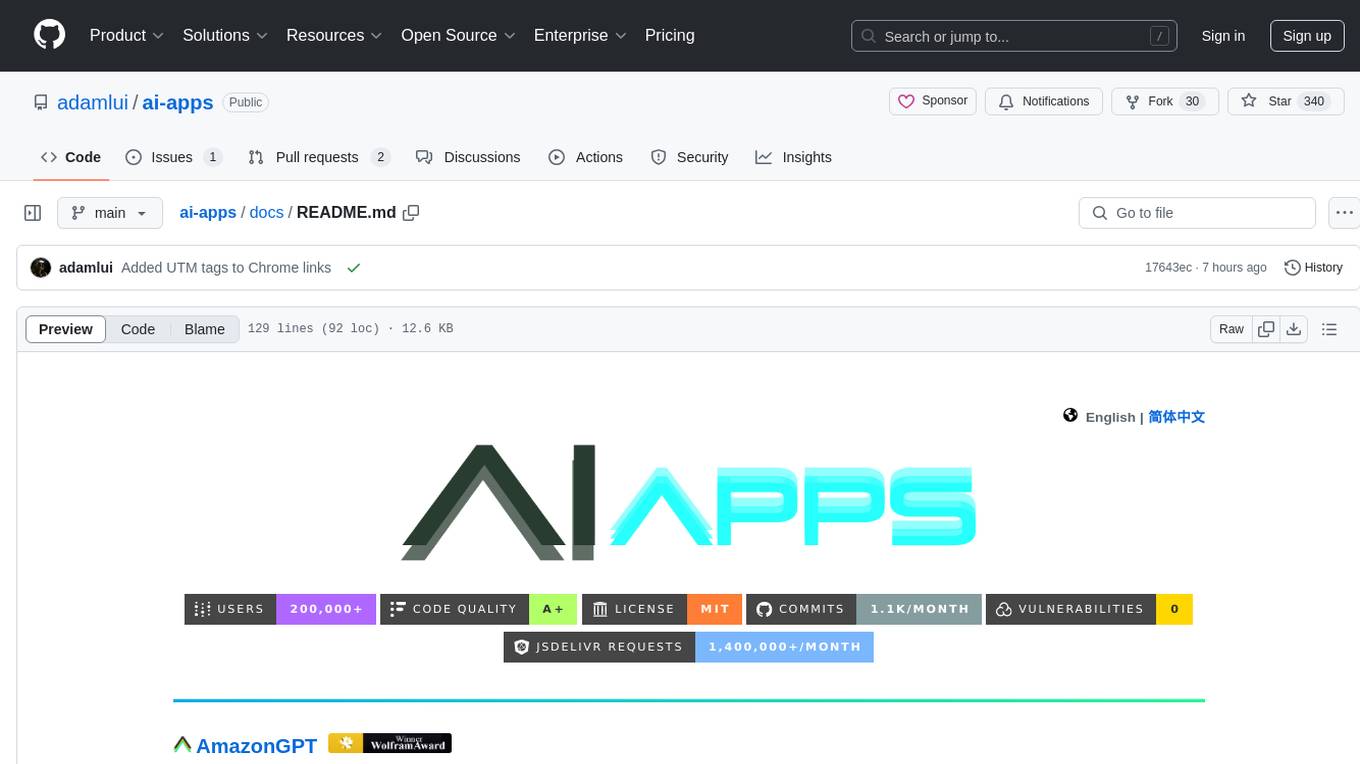1360x764 pixels.
Task: Open the Commits 1.1K/month badge
Action: pyautogui.click(x=864, y=609)
